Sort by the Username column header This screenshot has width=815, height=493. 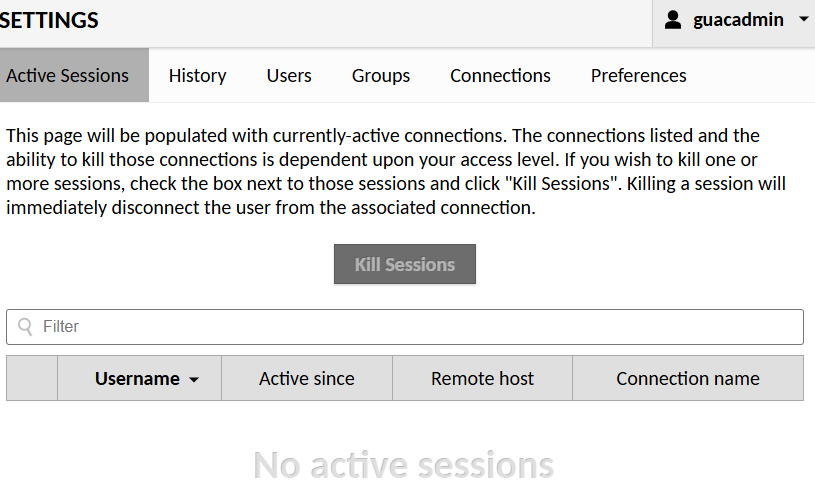tap(137, 379)
